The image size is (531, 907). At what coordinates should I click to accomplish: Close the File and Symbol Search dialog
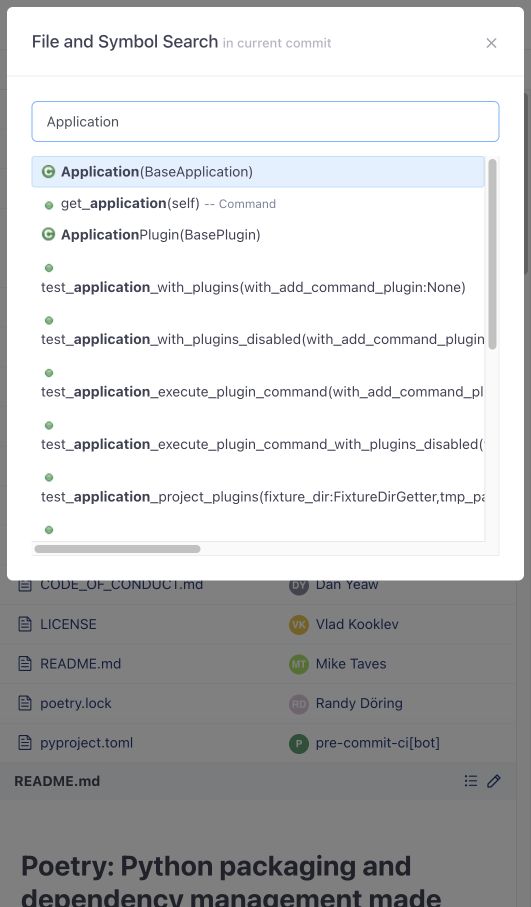coord(491,43)
